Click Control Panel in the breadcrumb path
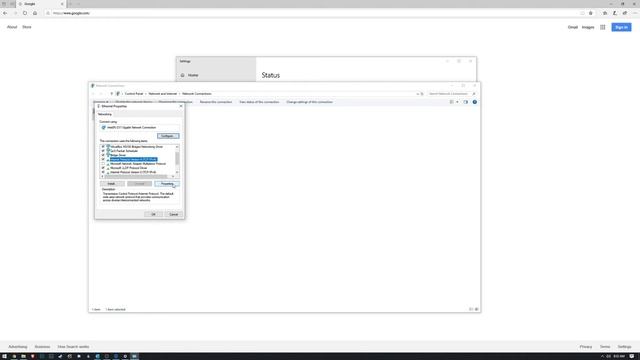This screenshot has width=640, height=360. pos(134,94)
